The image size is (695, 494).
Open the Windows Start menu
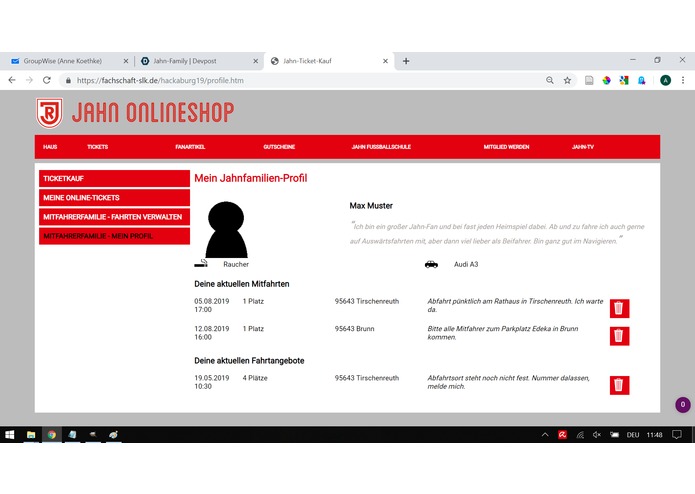tap(10, 435)
